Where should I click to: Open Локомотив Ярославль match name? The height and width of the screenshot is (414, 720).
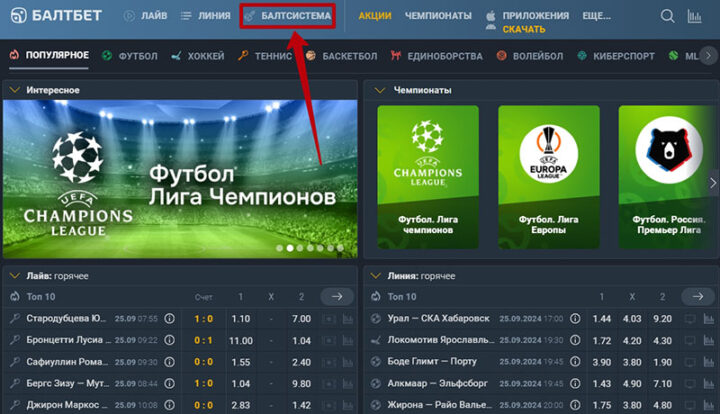point(441,340)
